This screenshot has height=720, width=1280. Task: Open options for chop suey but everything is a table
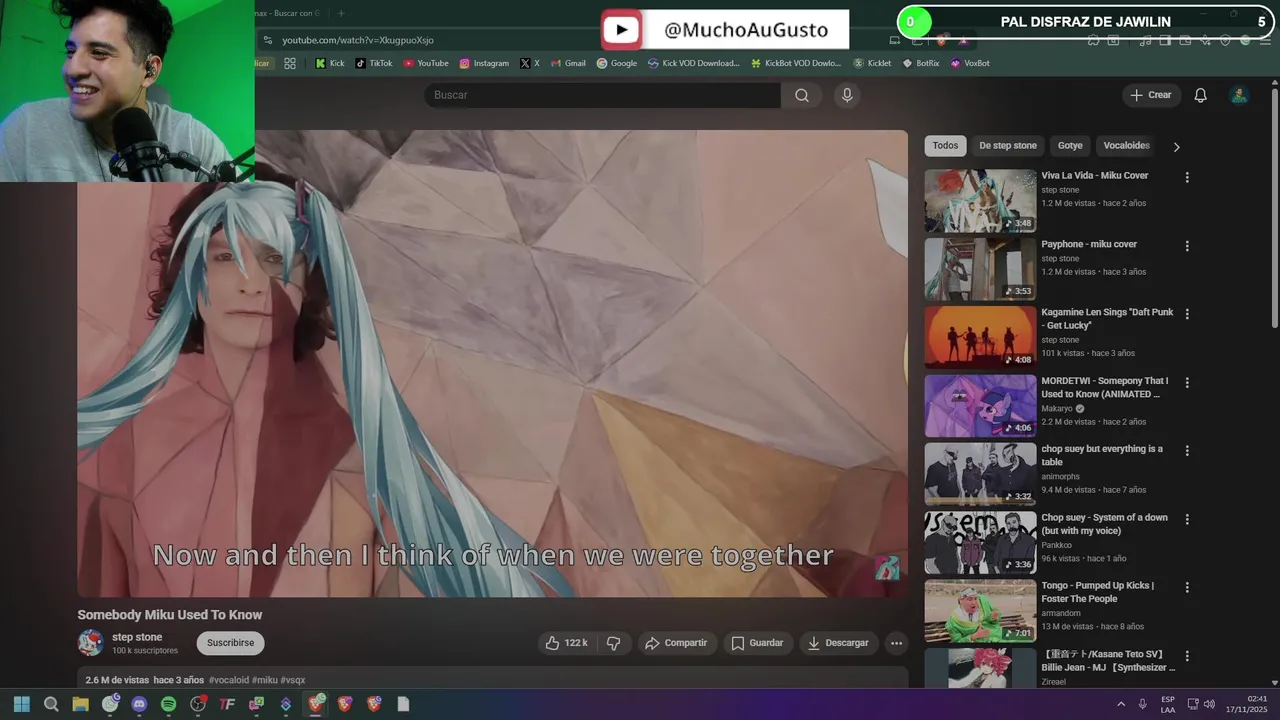tap(1187, 451)
